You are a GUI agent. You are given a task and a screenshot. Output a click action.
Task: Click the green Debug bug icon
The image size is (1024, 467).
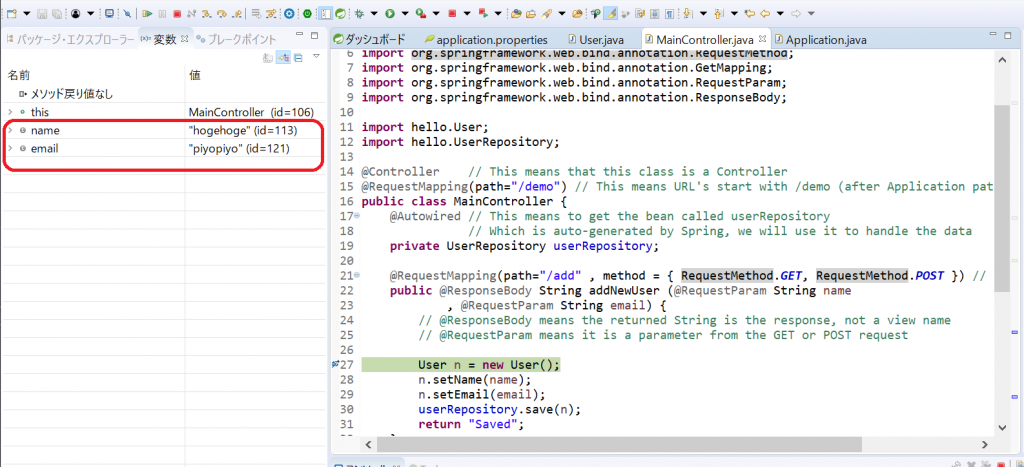pos(358,14)
